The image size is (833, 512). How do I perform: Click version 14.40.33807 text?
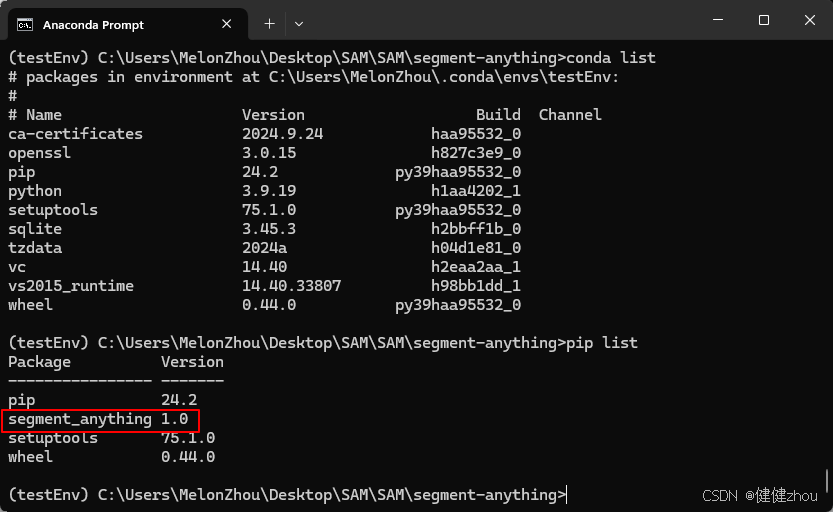coord(292,286)
